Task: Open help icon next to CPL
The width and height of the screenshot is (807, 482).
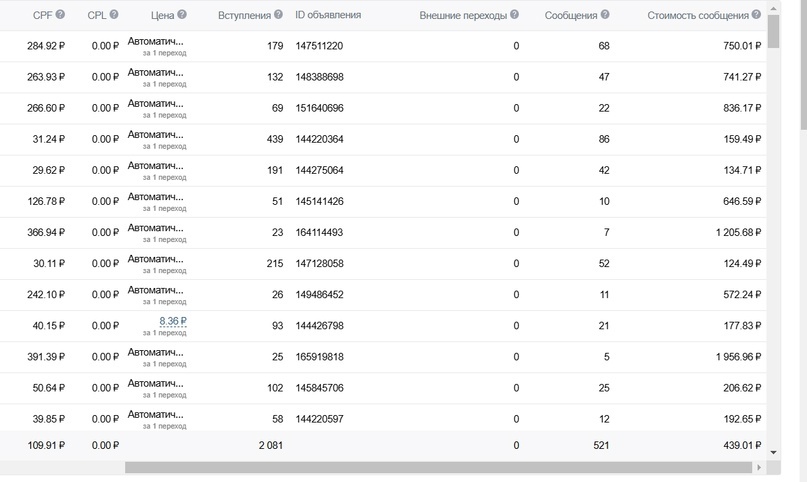Action: 114,14
